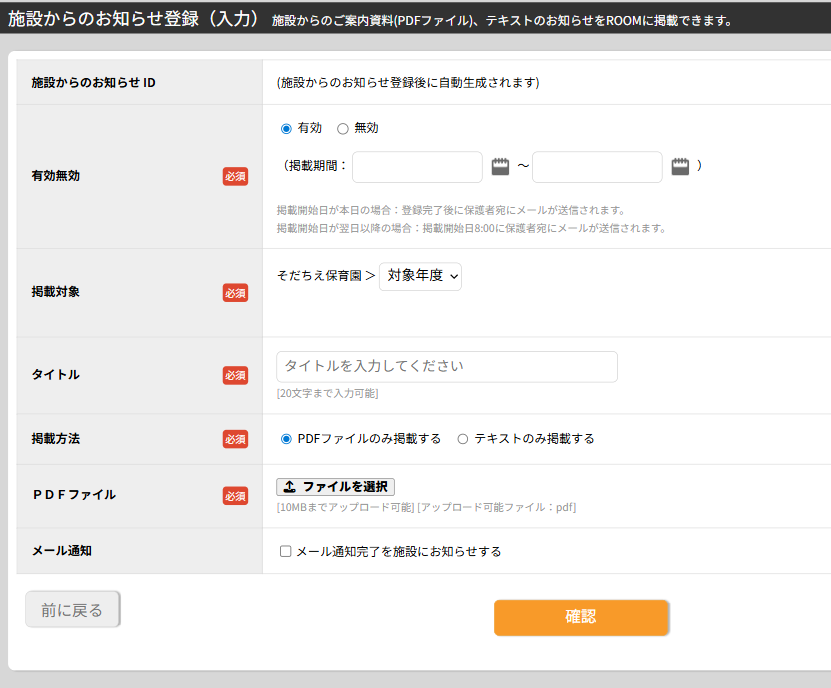This screenshot has width=831, height=688.
Task: Expand the 対象年度 dropdown
Action: tap(420, 276)
